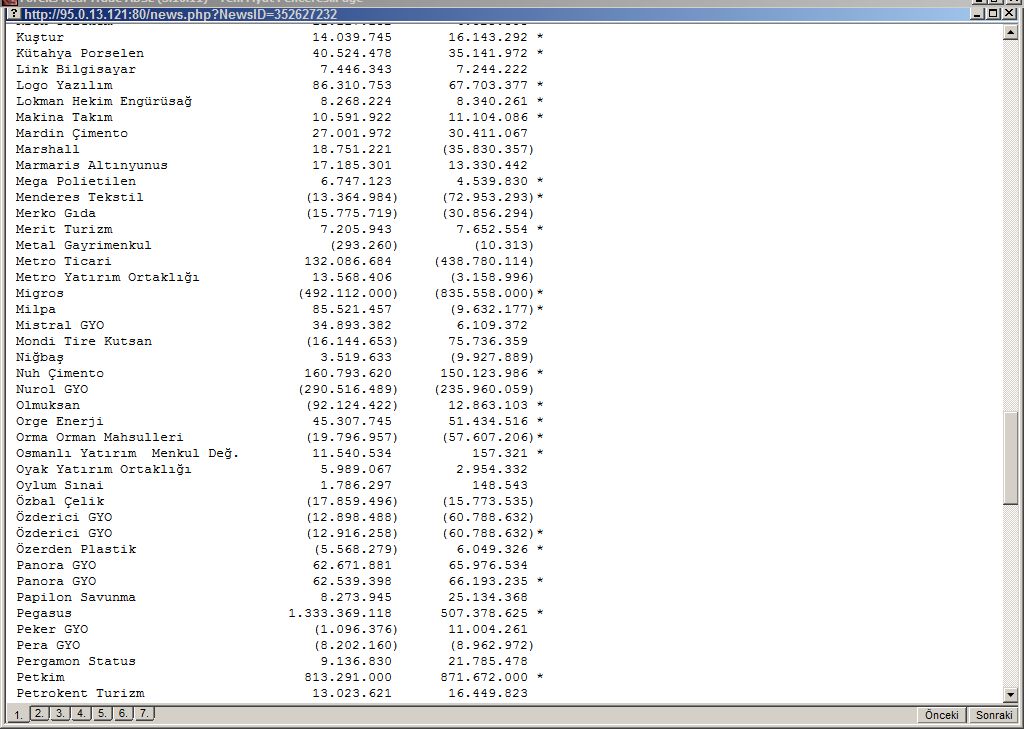
Task: Select the Orge Enerji entry
Action: [60, 421]
